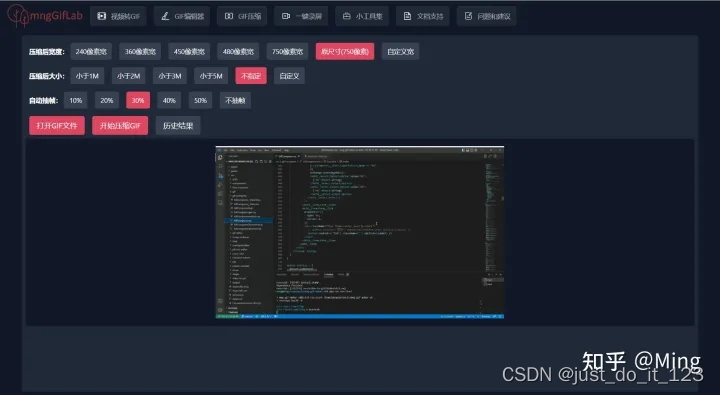Set frame dropping to 40%

click(x=169, y=100)
